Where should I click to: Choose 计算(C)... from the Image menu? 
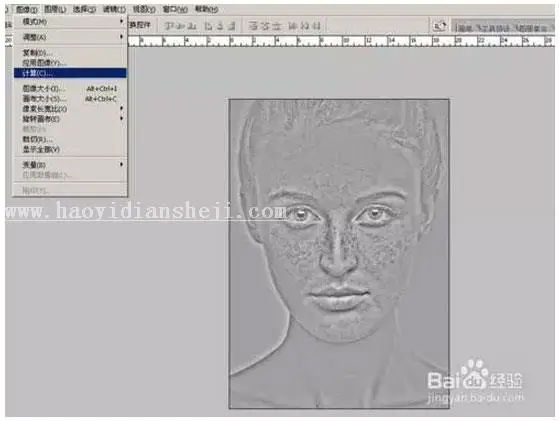pyautogui.click(x=70, y=73)
